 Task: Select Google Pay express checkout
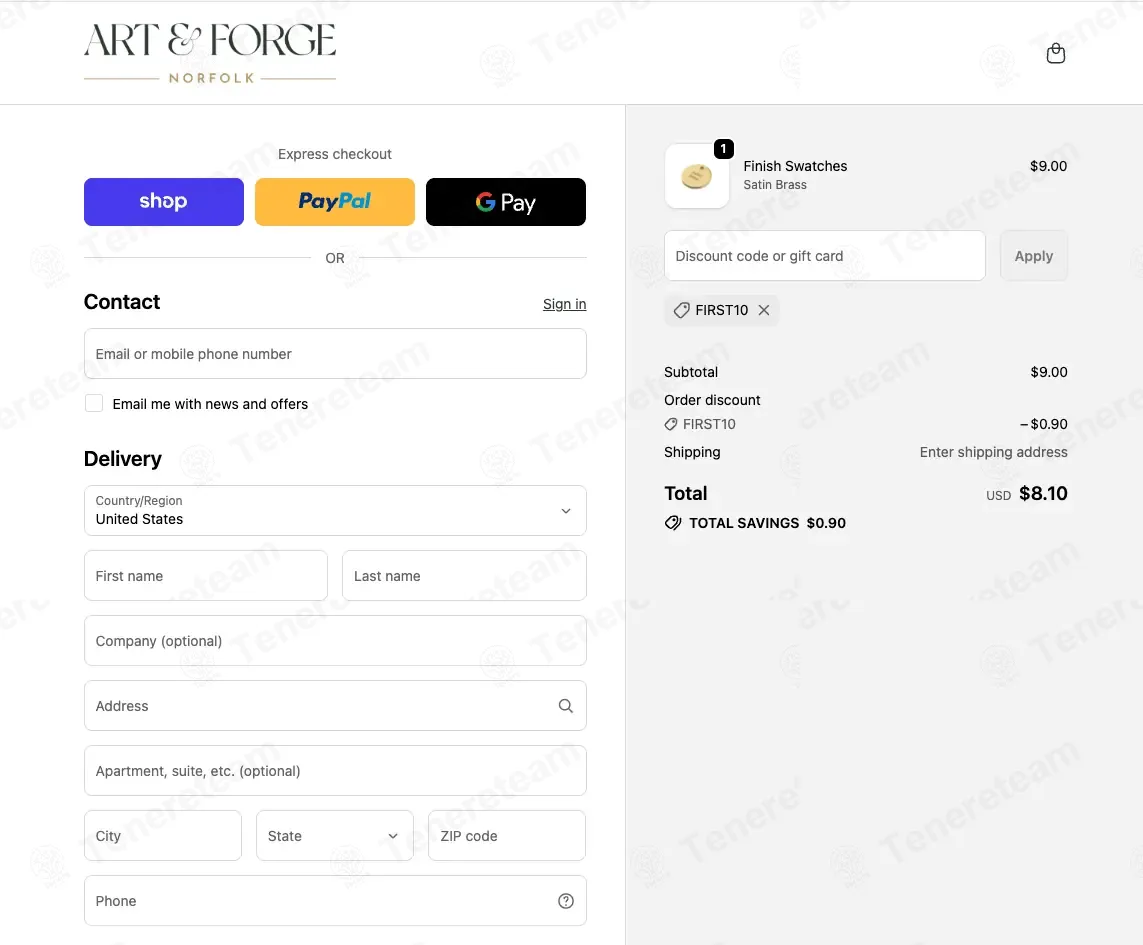[x=506, y=202]
